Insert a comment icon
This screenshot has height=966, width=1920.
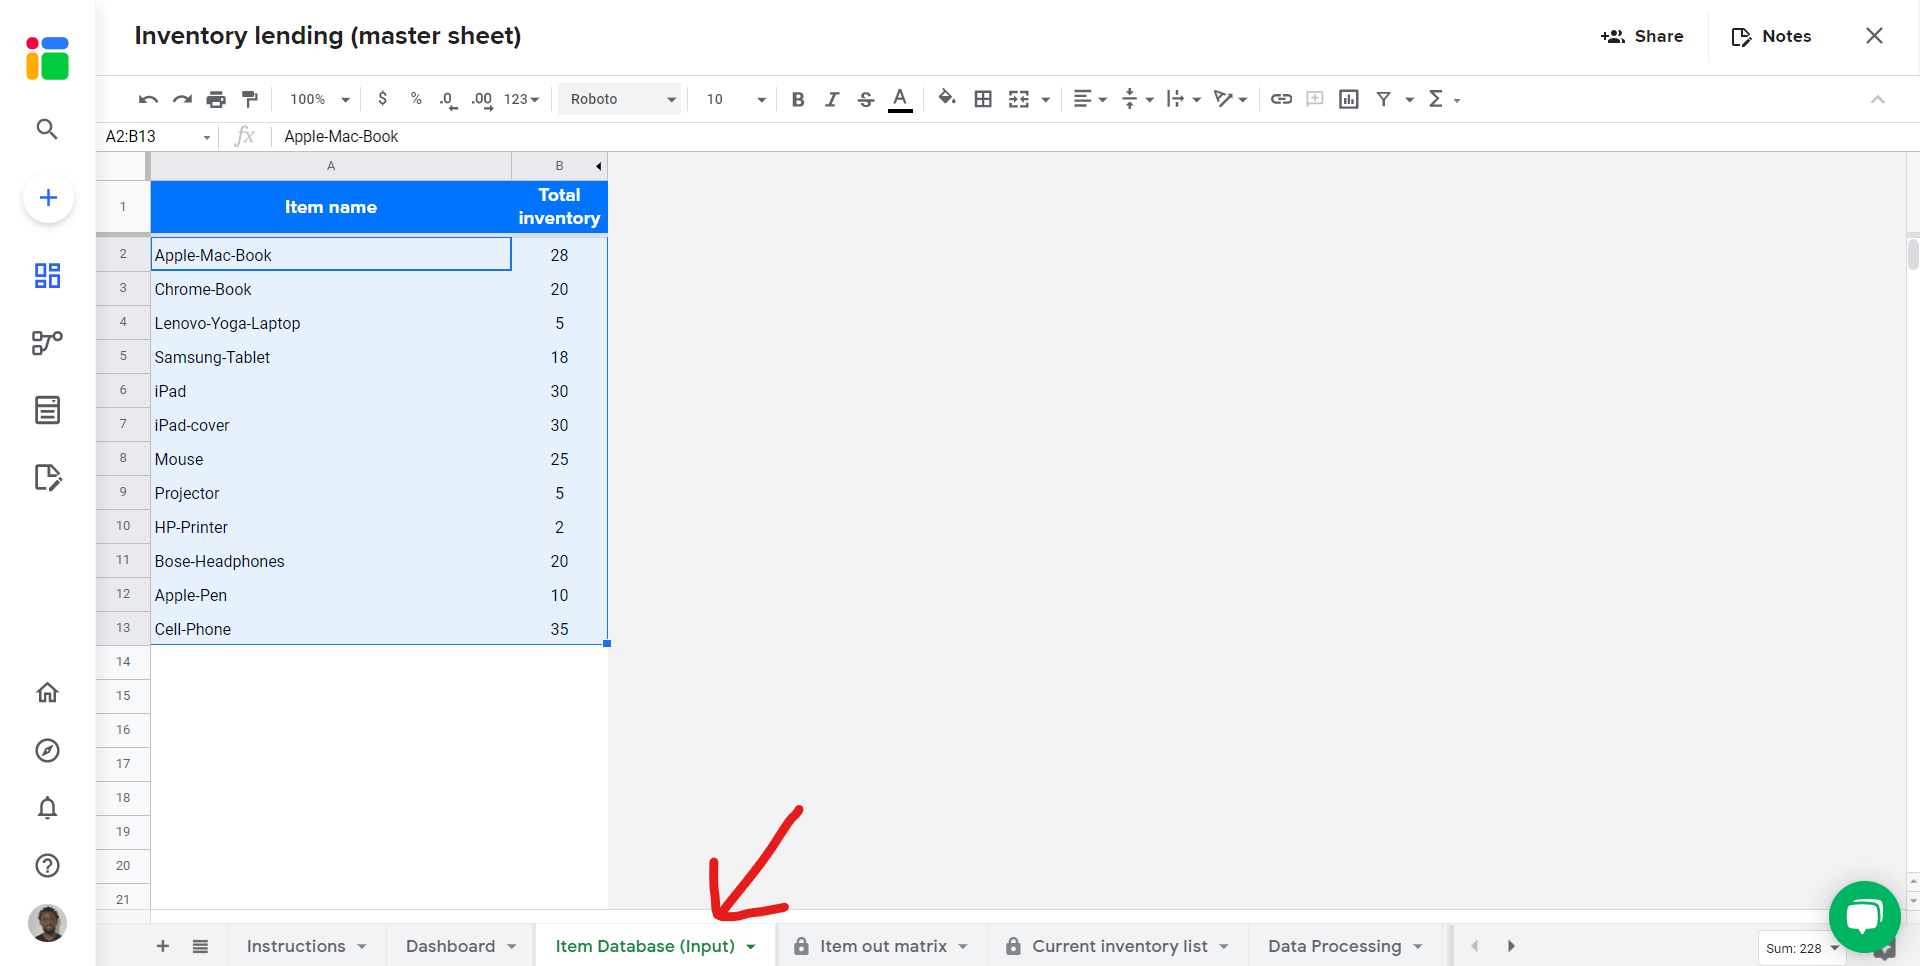point(1315,99)
